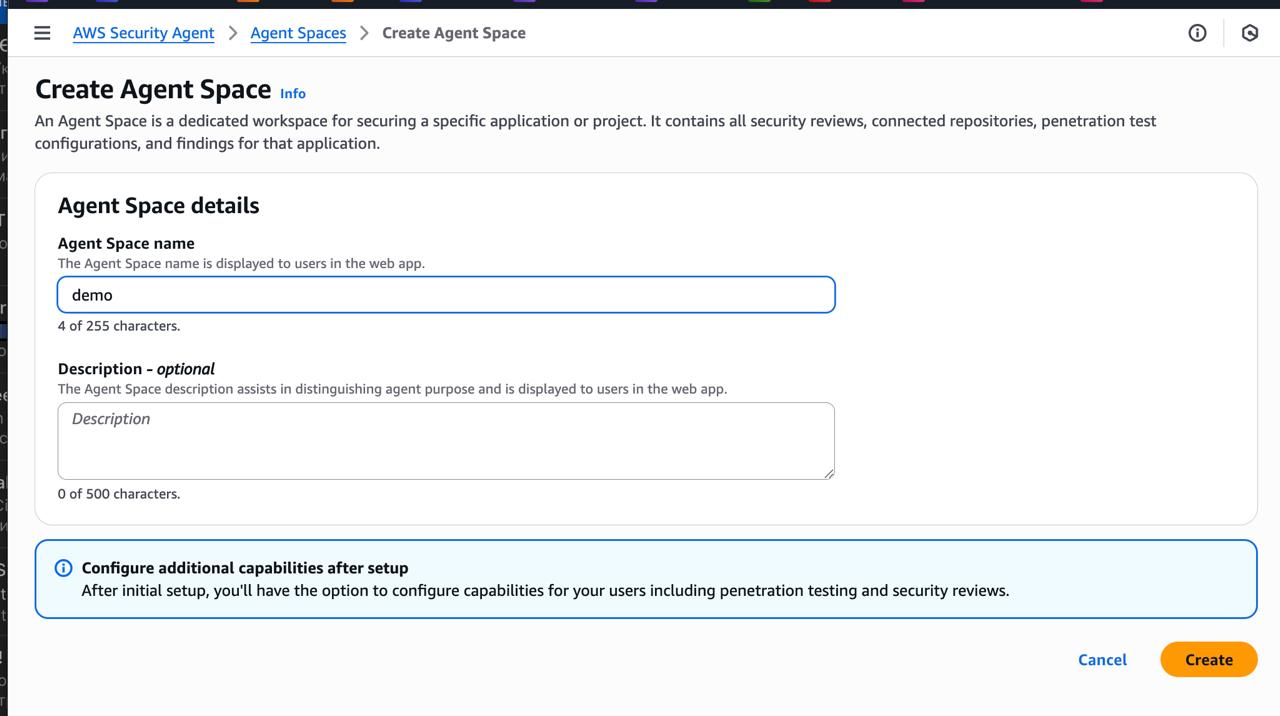Click the info icon in the blue alert box

(x=63, y=568)
